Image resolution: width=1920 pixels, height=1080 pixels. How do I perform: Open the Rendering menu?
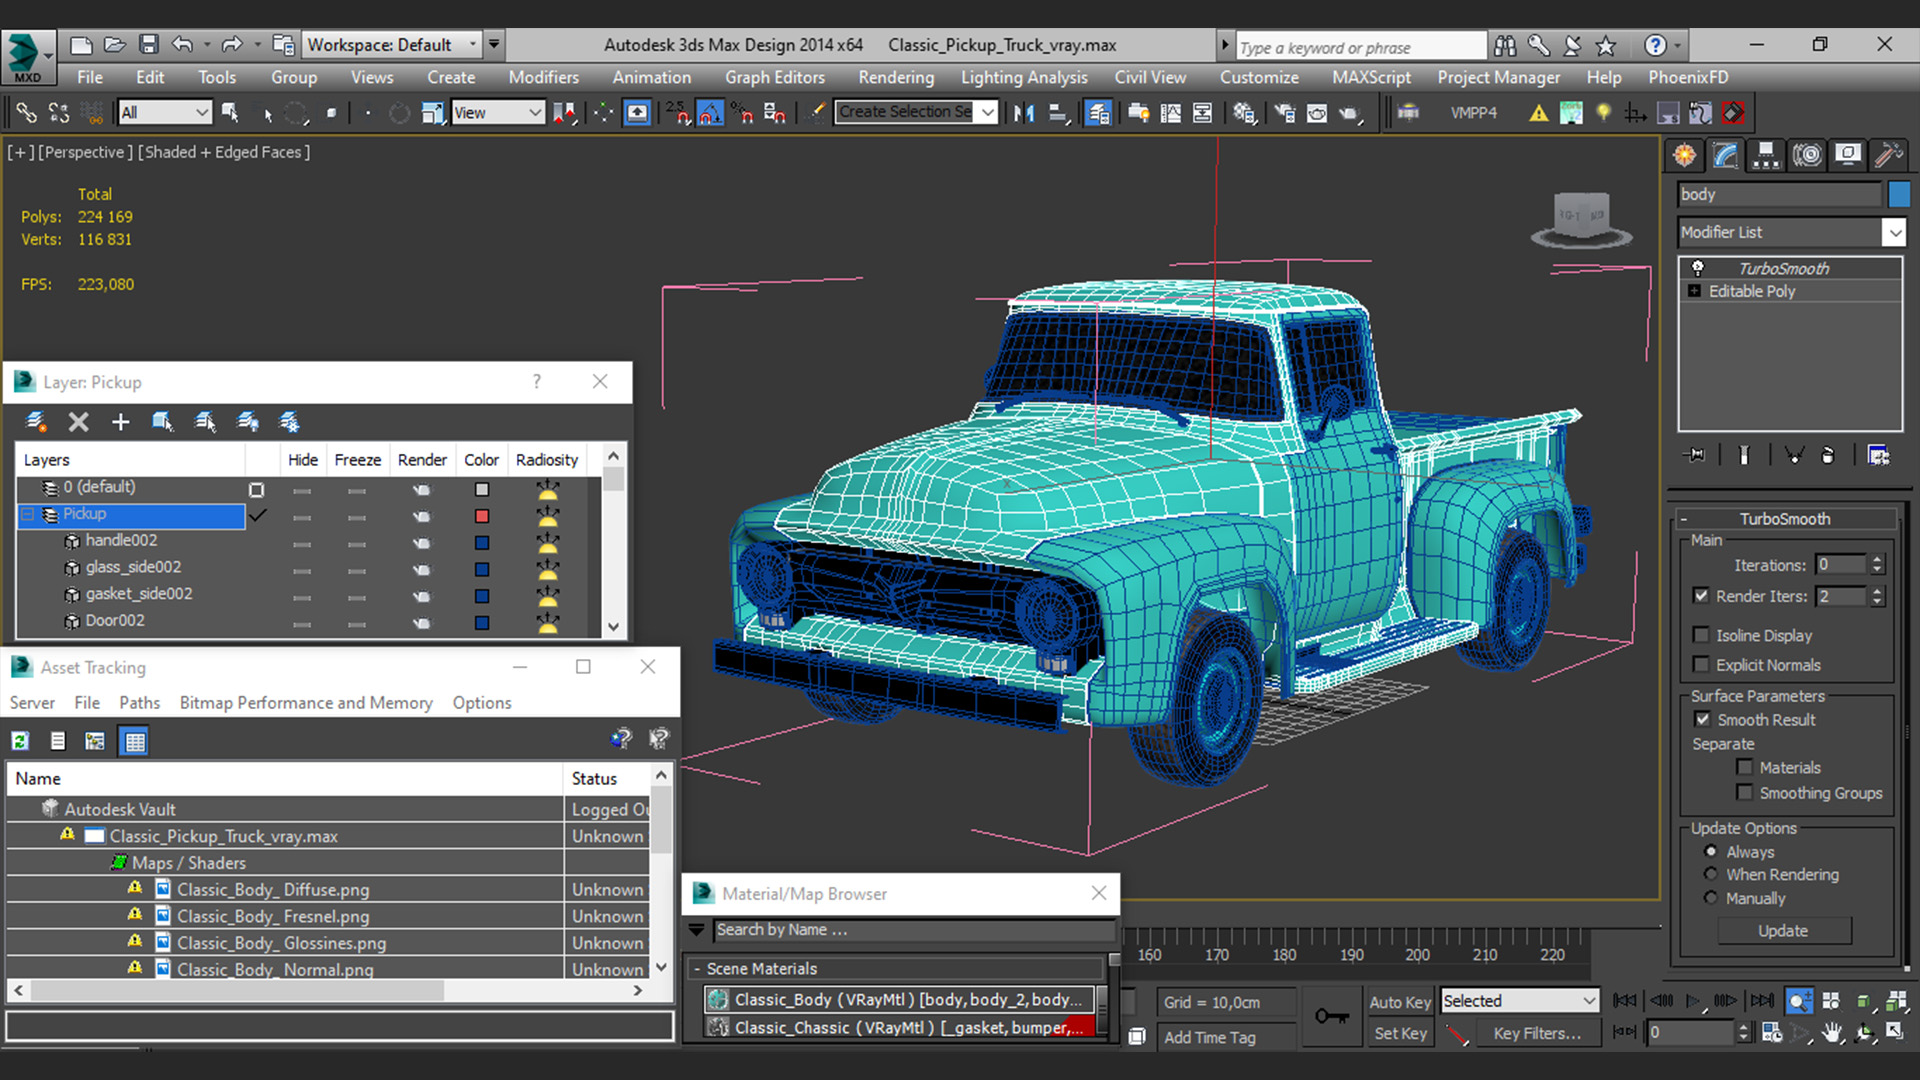point(896,77)
